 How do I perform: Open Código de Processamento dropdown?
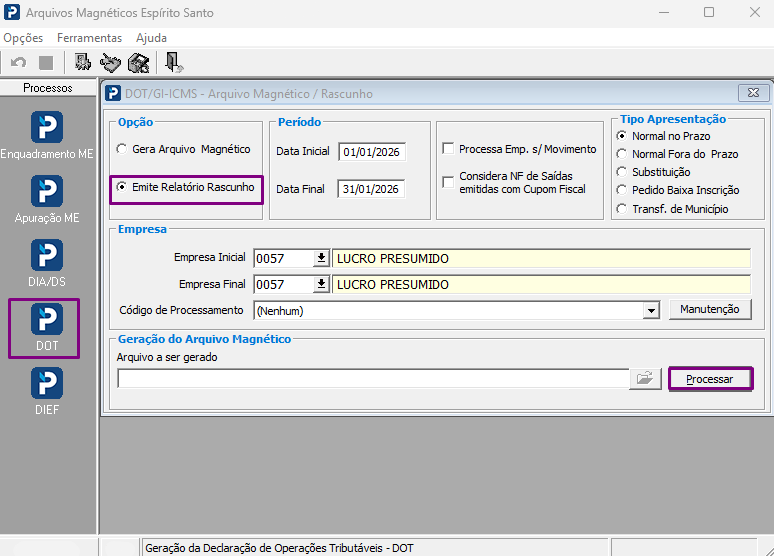pos(652,311)
